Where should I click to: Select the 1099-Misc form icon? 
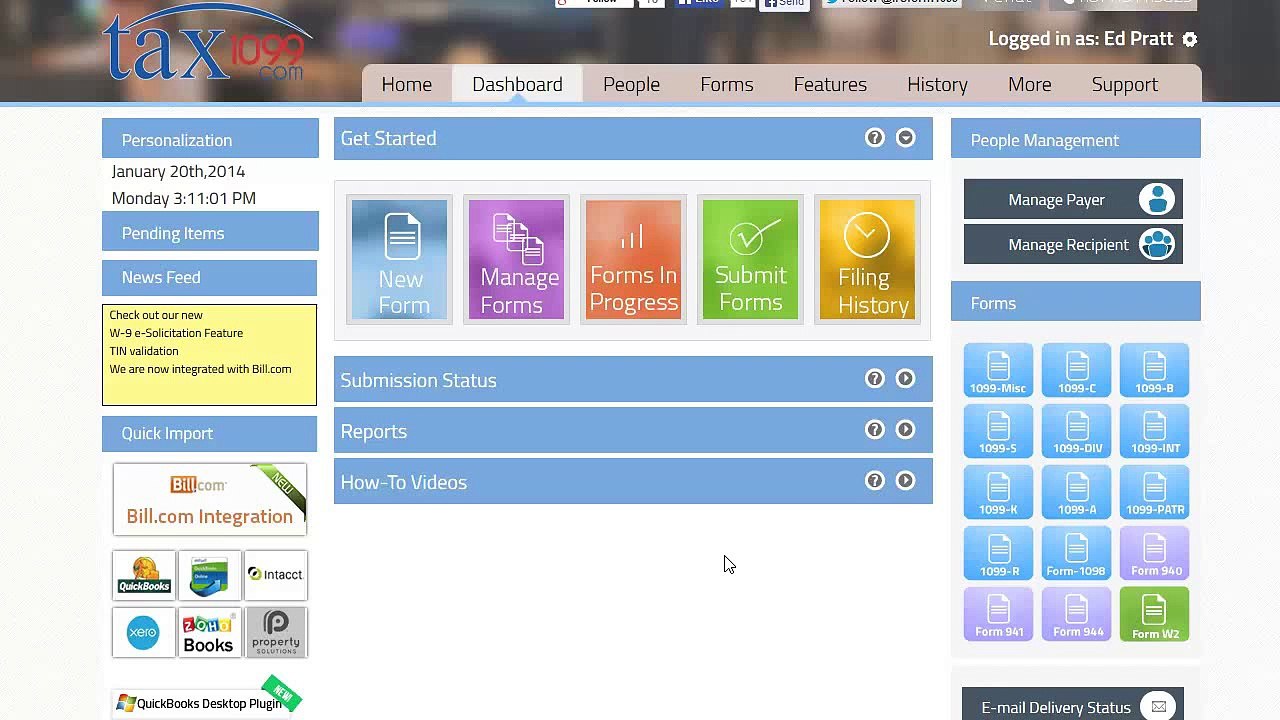998,370
